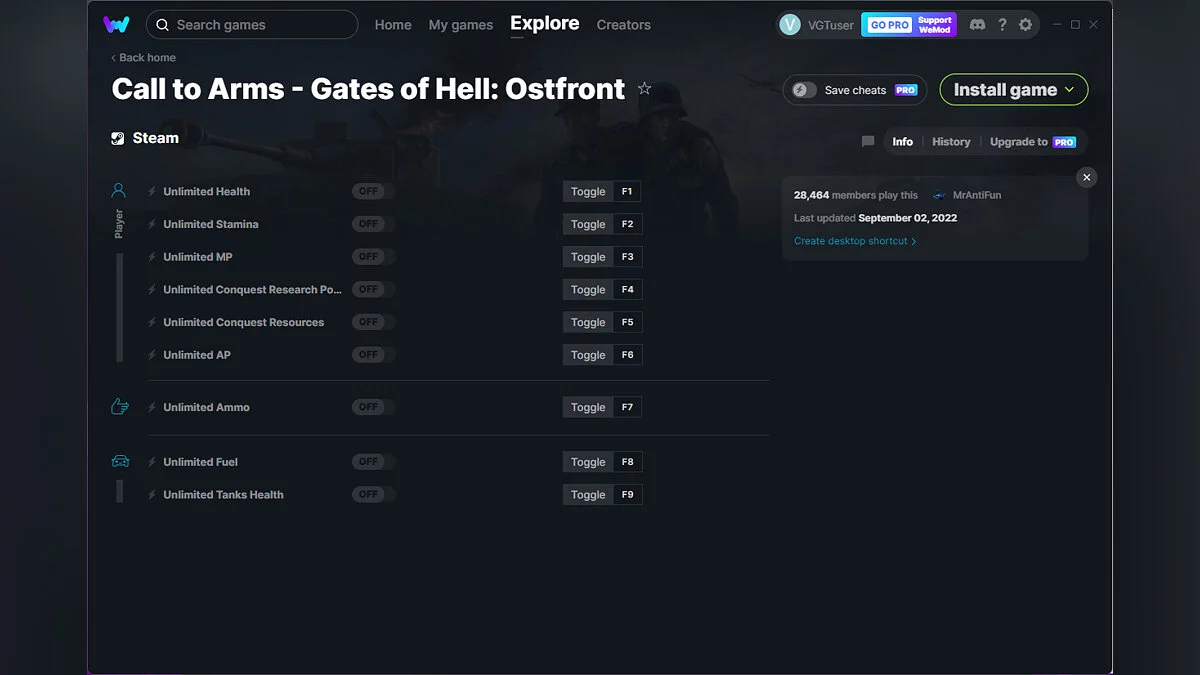Close the info panel with X
The width and height of the screenshot is (1200, 675).
pyautogui.click(x=1087, y=177)
